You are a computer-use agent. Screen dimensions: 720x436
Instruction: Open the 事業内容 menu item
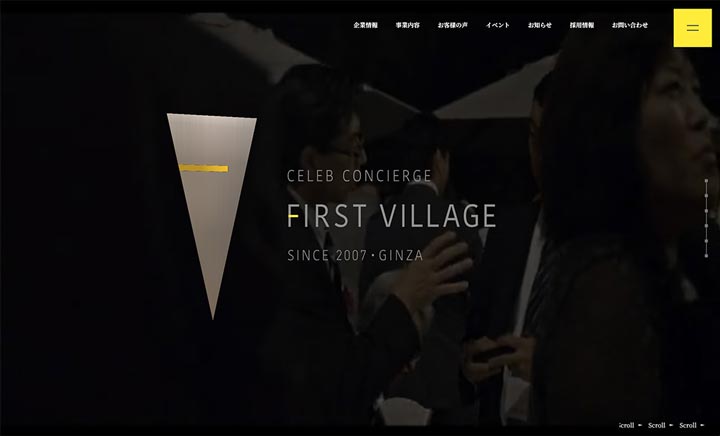click(407, 25)
